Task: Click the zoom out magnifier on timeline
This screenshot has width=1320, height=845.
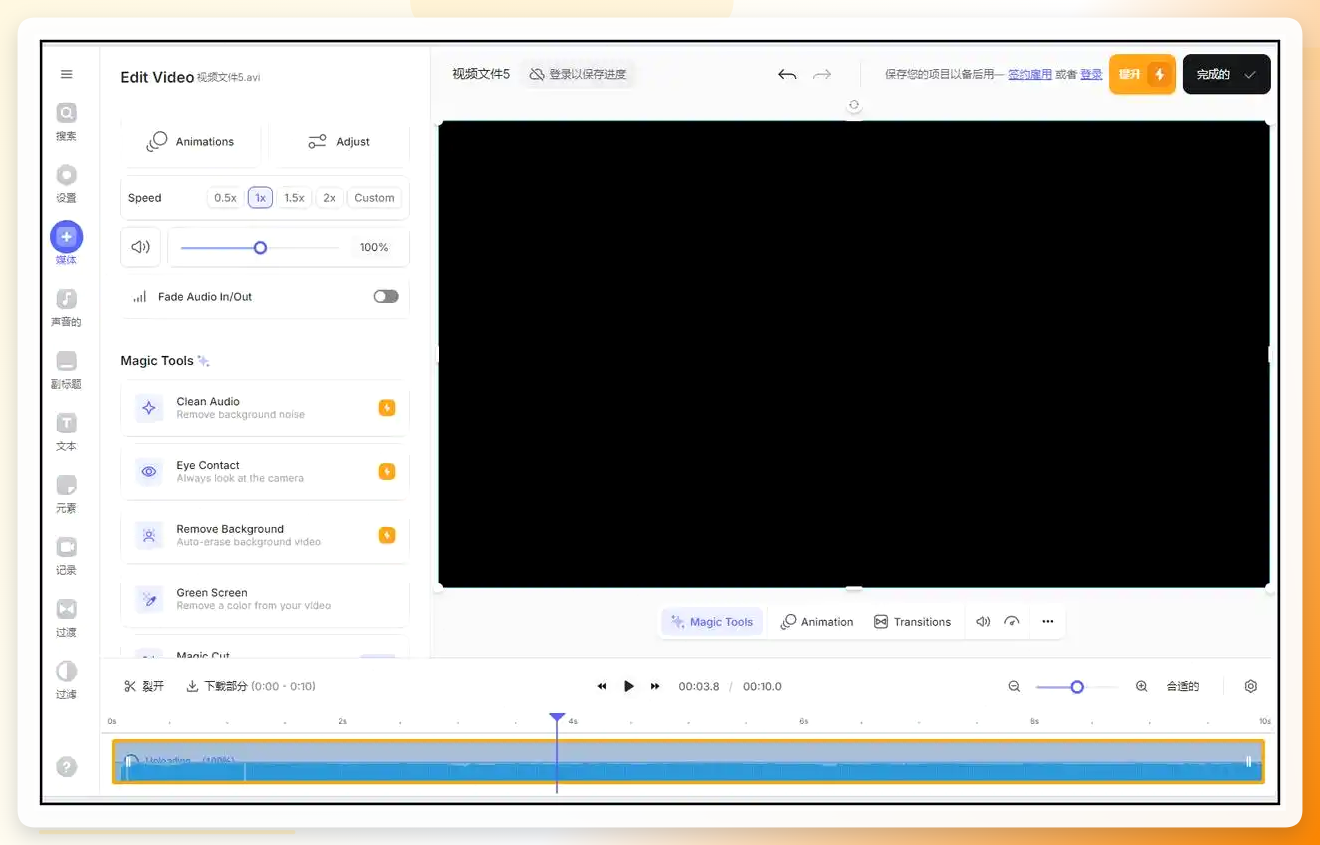Action: tap(1014, 686)
